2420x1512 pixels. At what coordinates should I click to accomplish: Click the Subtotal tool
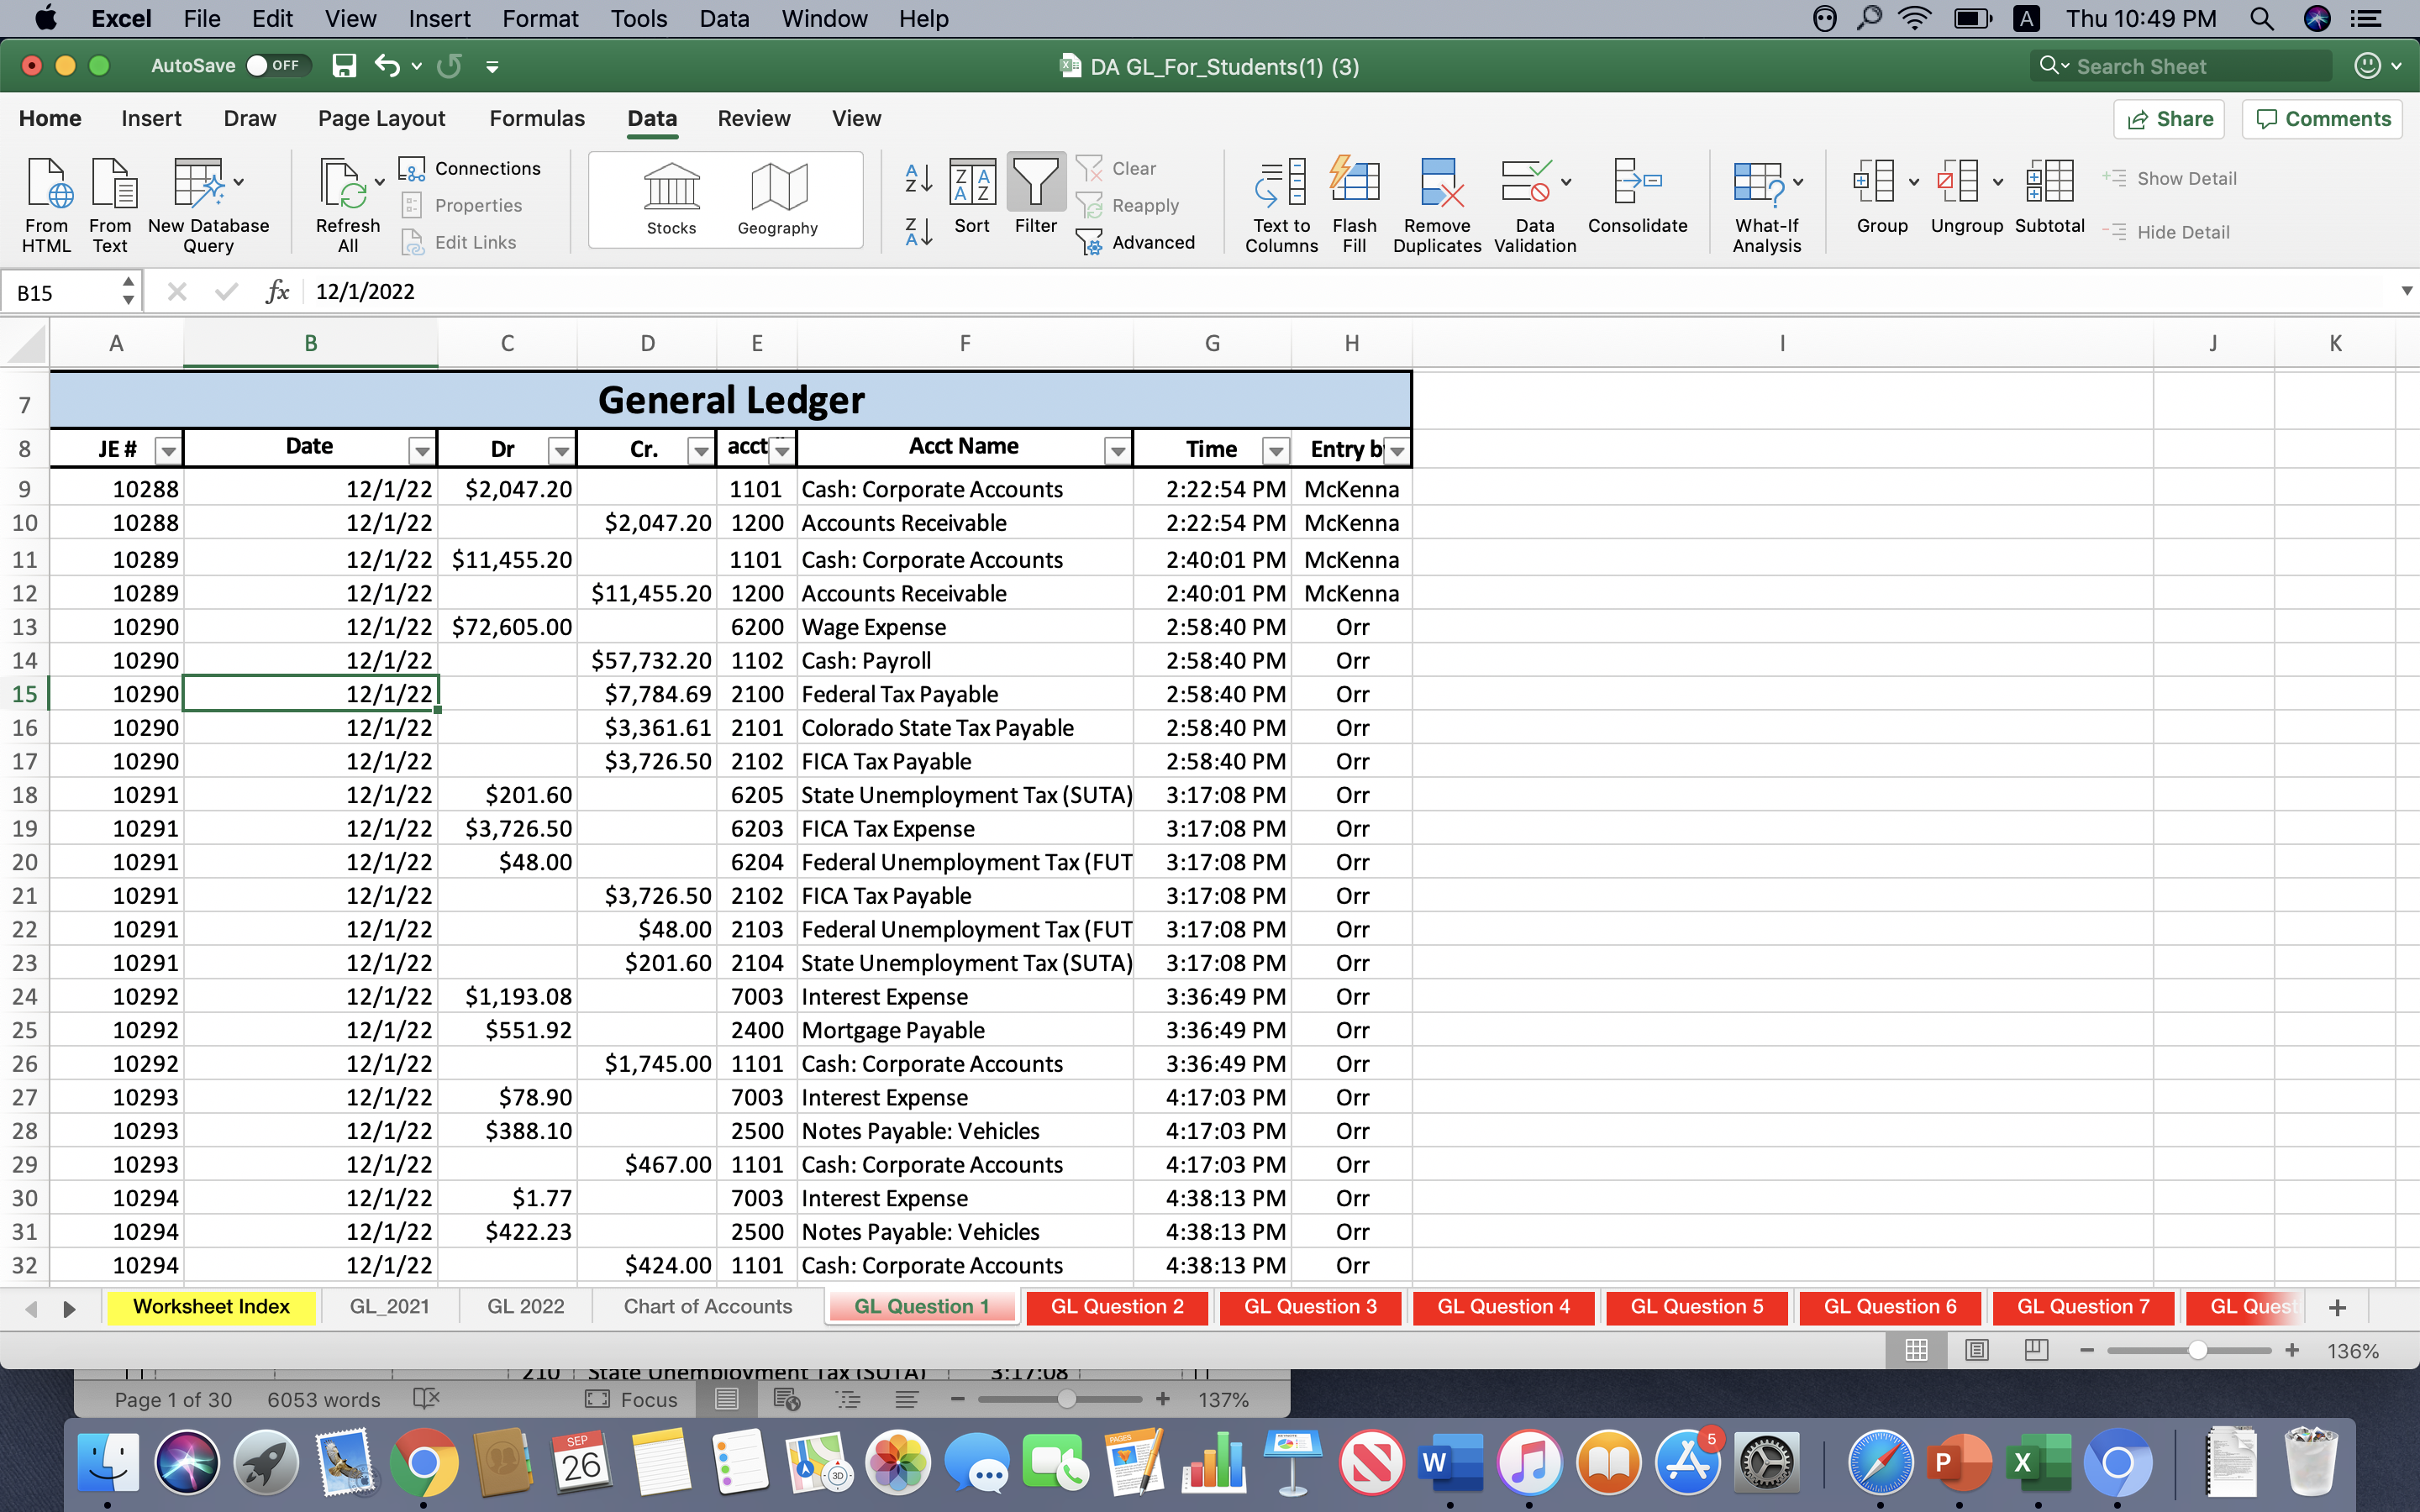(2049, 195)
